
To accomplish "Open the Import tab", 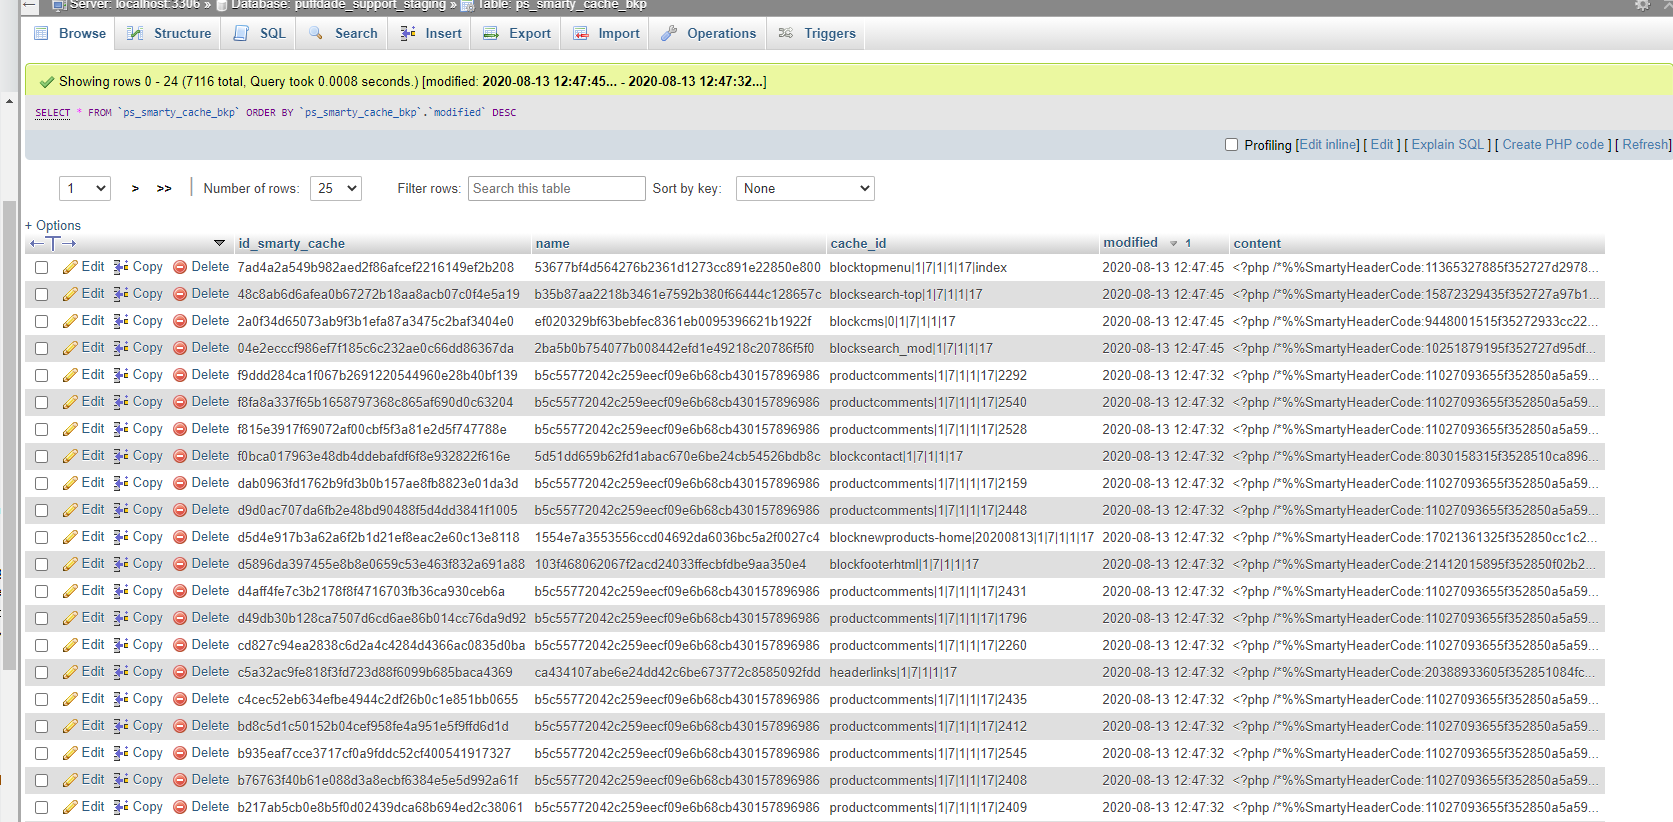I will (x=606, y=33).
